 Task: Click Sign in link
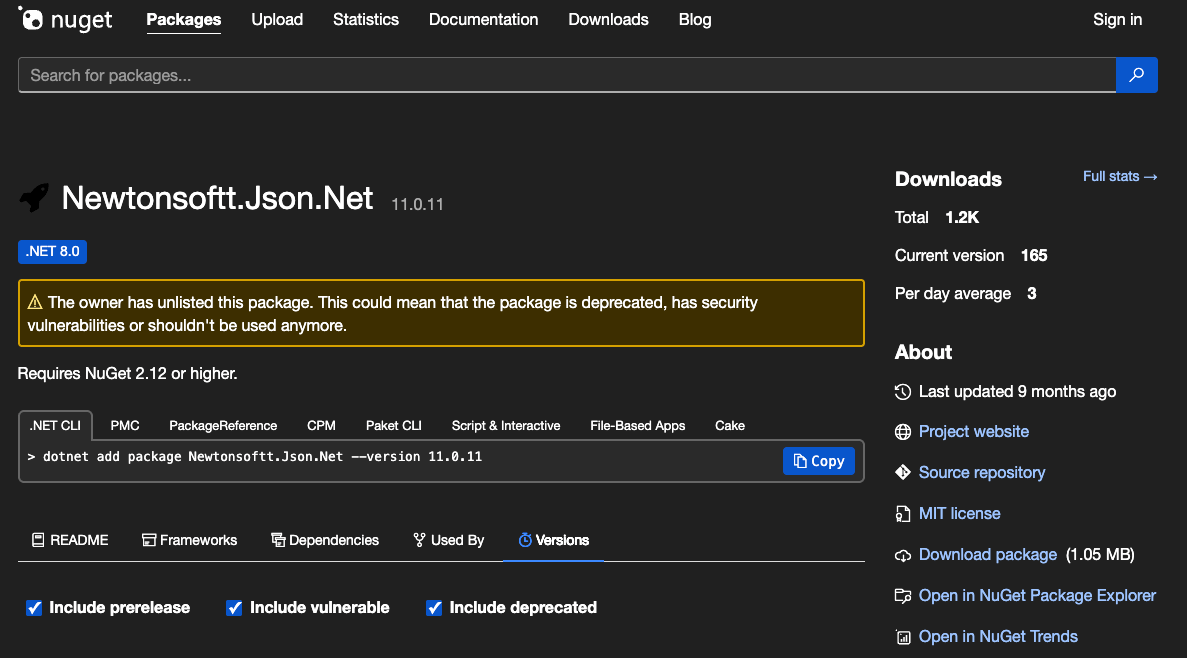coord(1117,20)
